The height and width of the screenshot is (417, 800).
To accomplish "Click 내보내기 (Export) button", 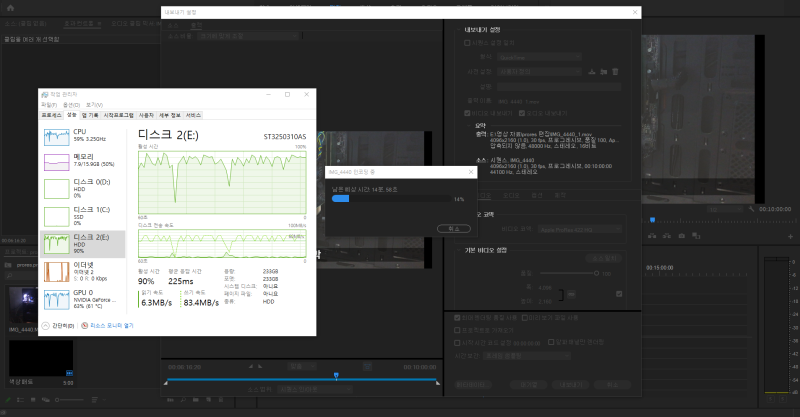I will click(570, 384).
